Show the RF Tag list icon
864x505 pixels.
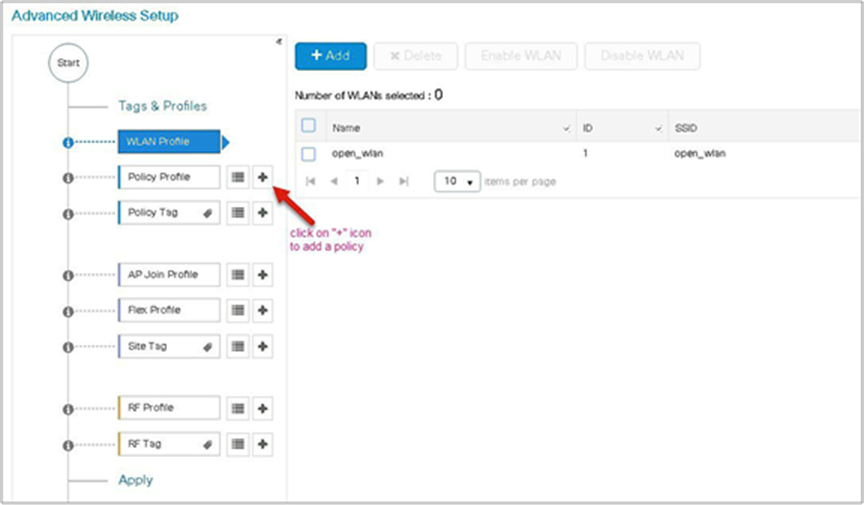[x=238, y=444]
